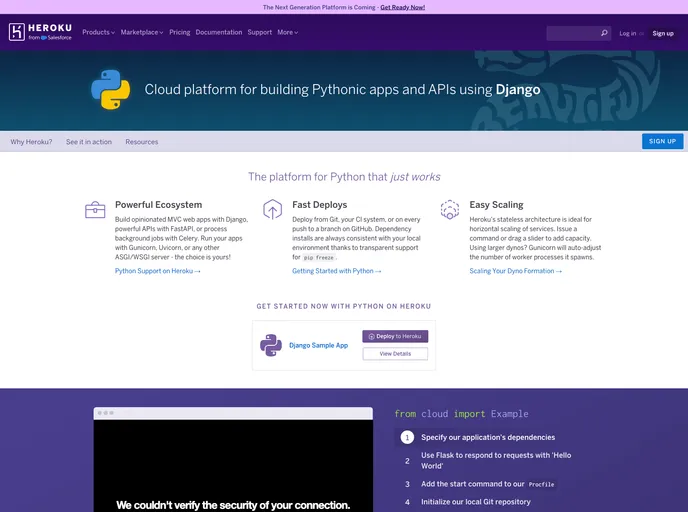Click the briefcase icon beside Powerful Ecosystem
This screenshot has height=512, width=688.
coord(95,210)
